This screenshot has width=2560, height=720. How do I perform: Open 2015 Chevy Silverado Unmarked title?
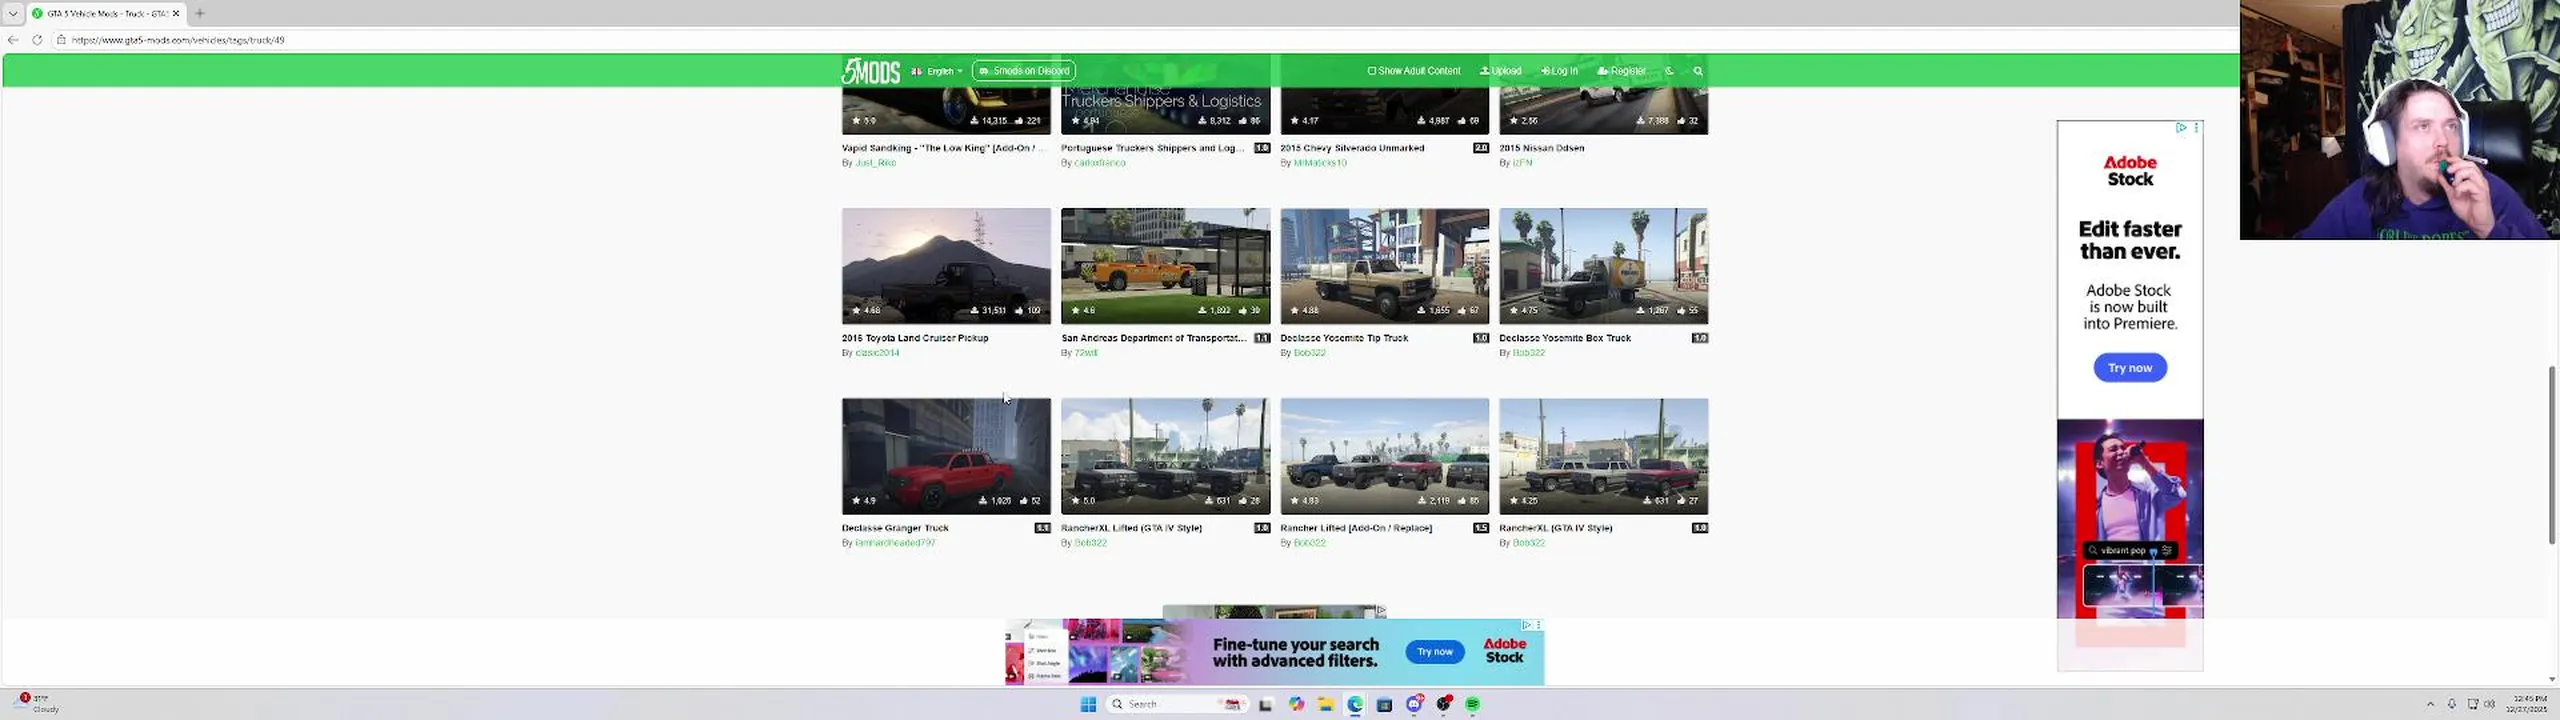tap(1352, 148)
